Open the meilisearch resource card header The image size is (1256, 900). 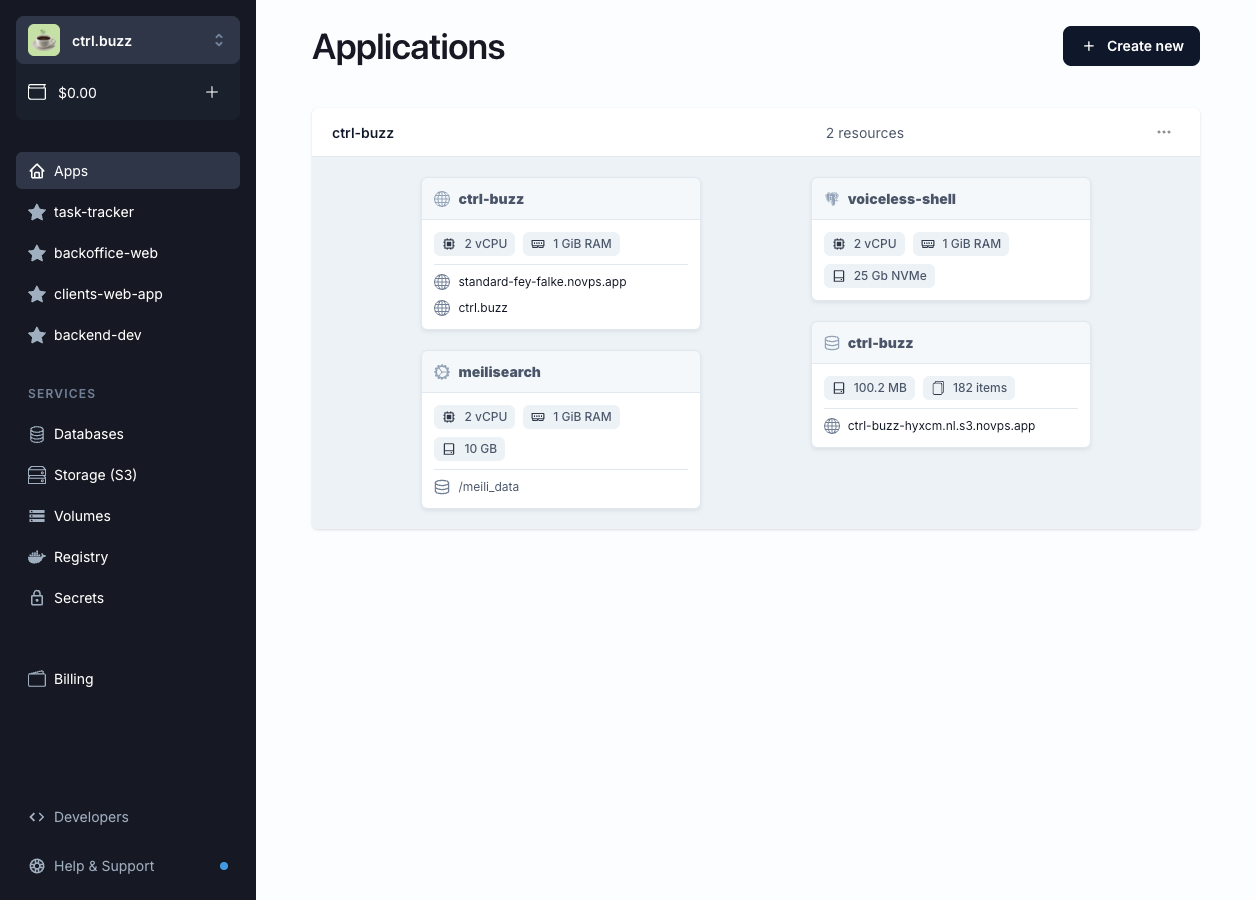click(x=561, y=372)
